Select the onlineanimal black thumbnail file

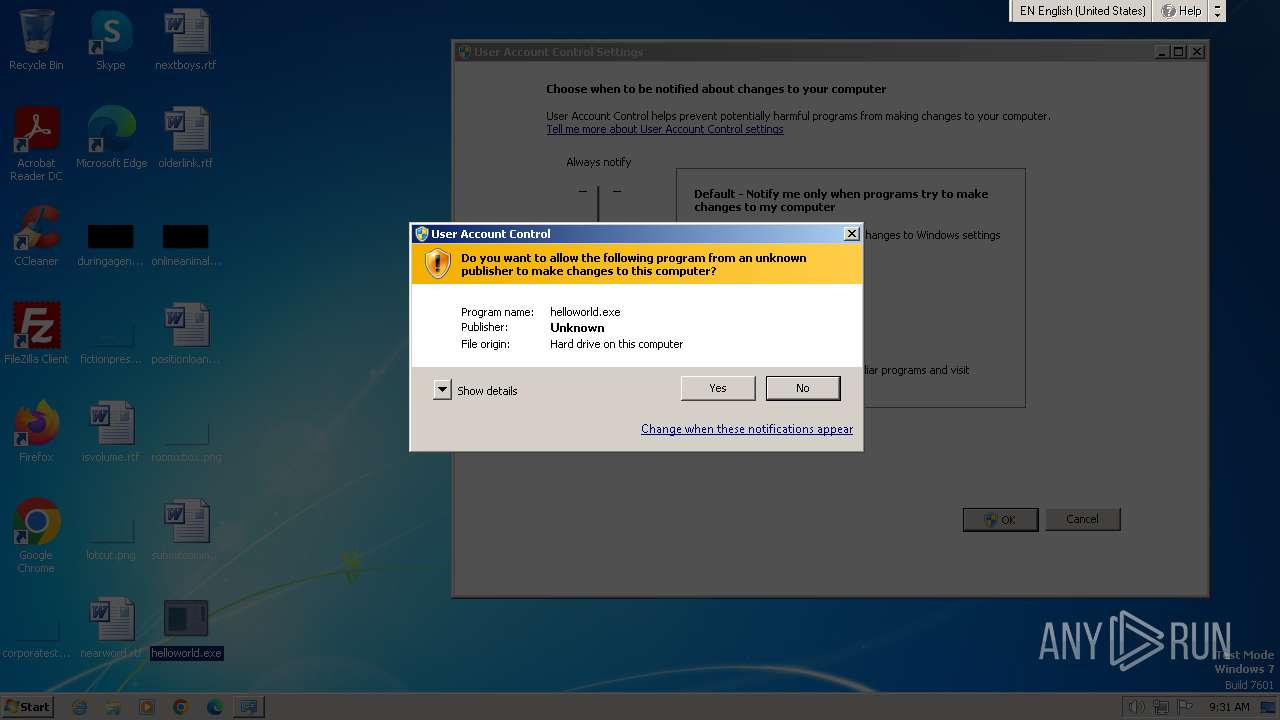[x=186, y=245]
